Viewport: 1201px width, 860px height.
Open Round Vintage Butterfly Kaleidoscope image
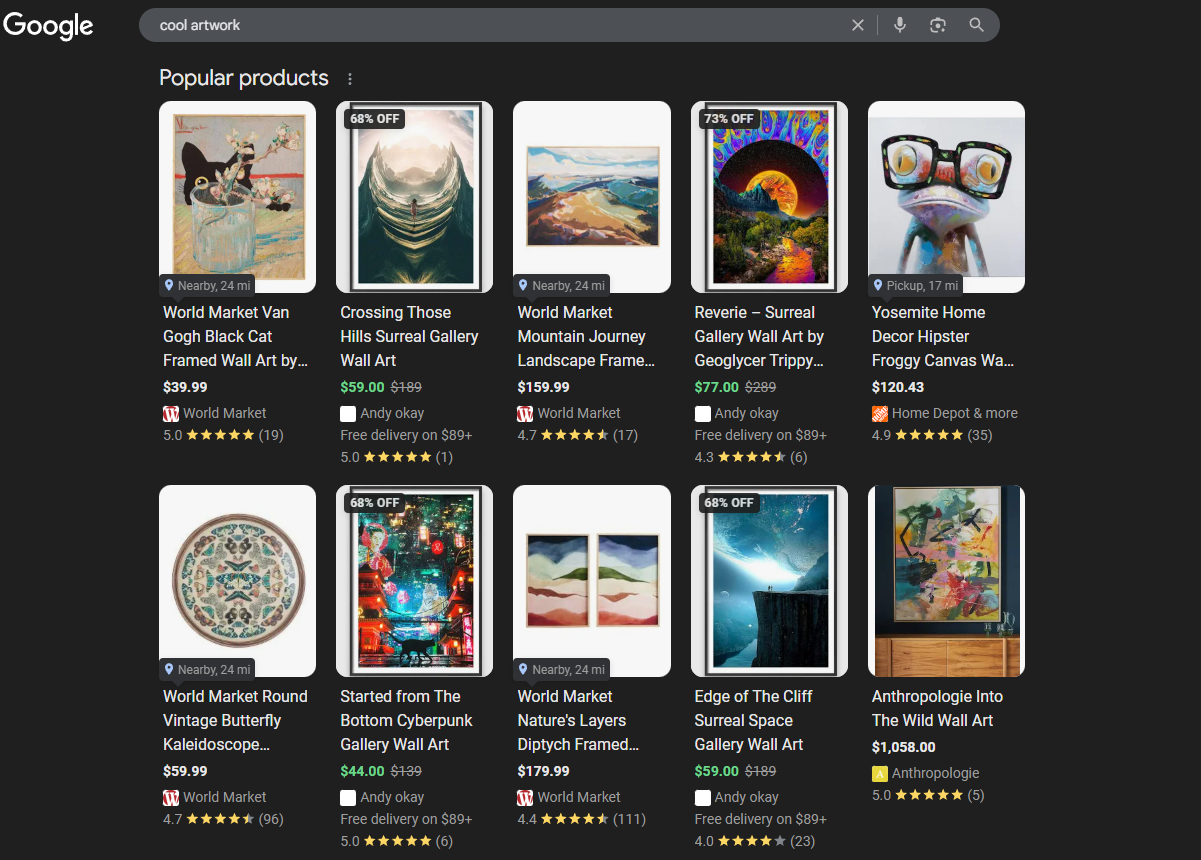point(237,581)
